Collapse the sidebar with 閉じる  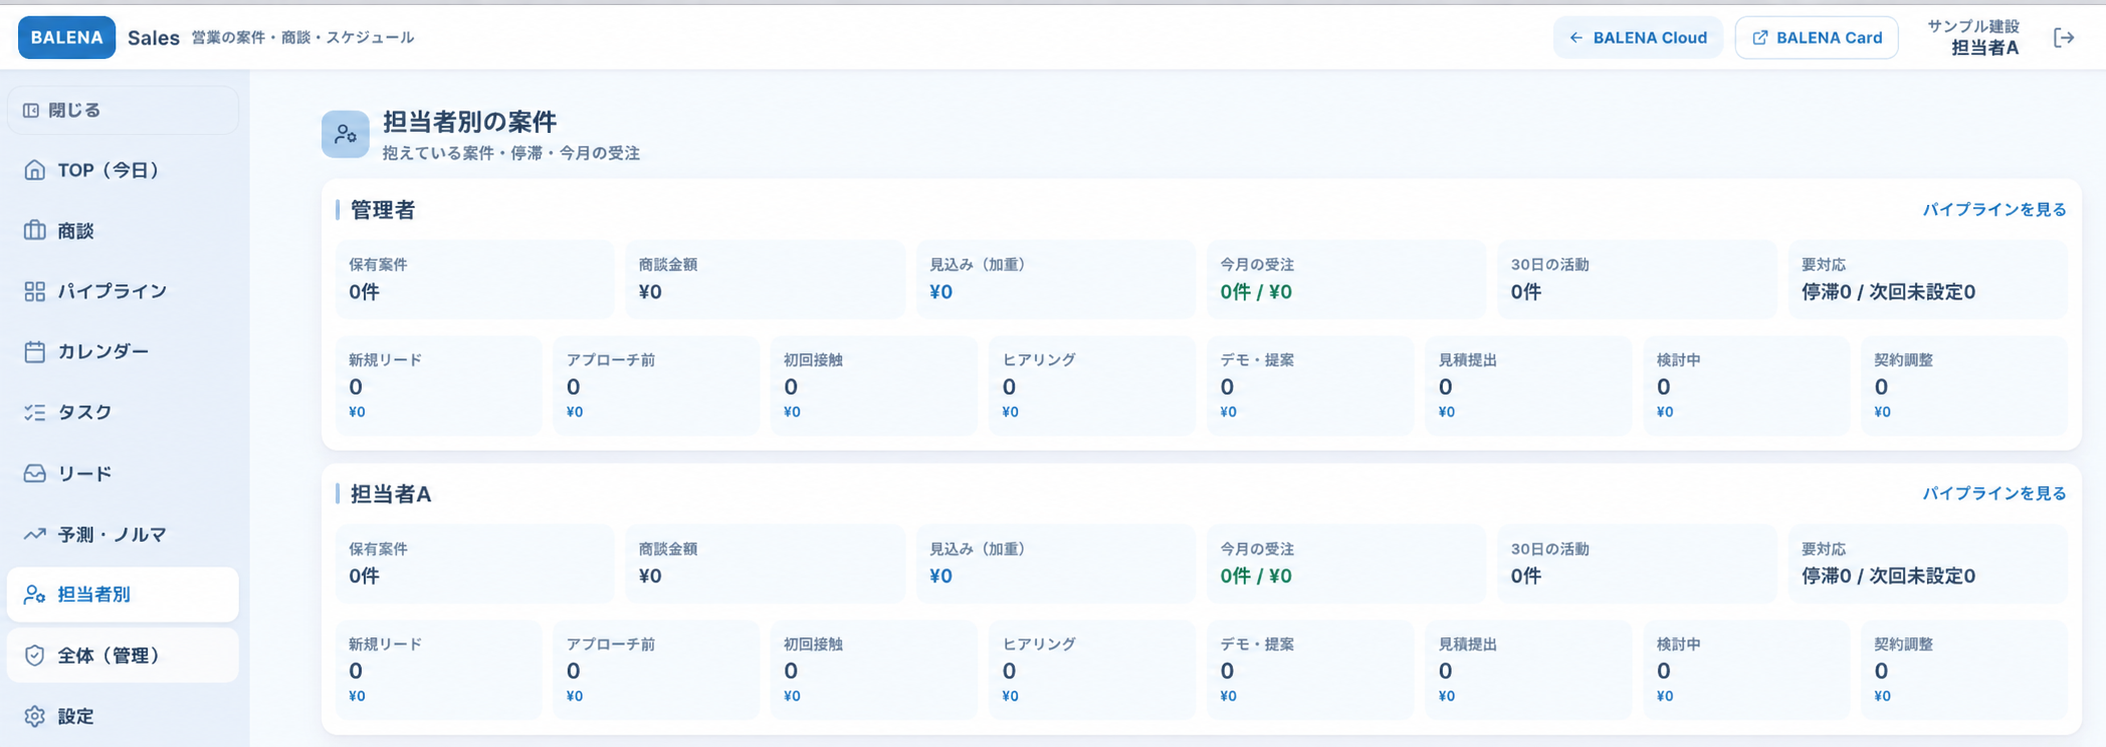123,110
